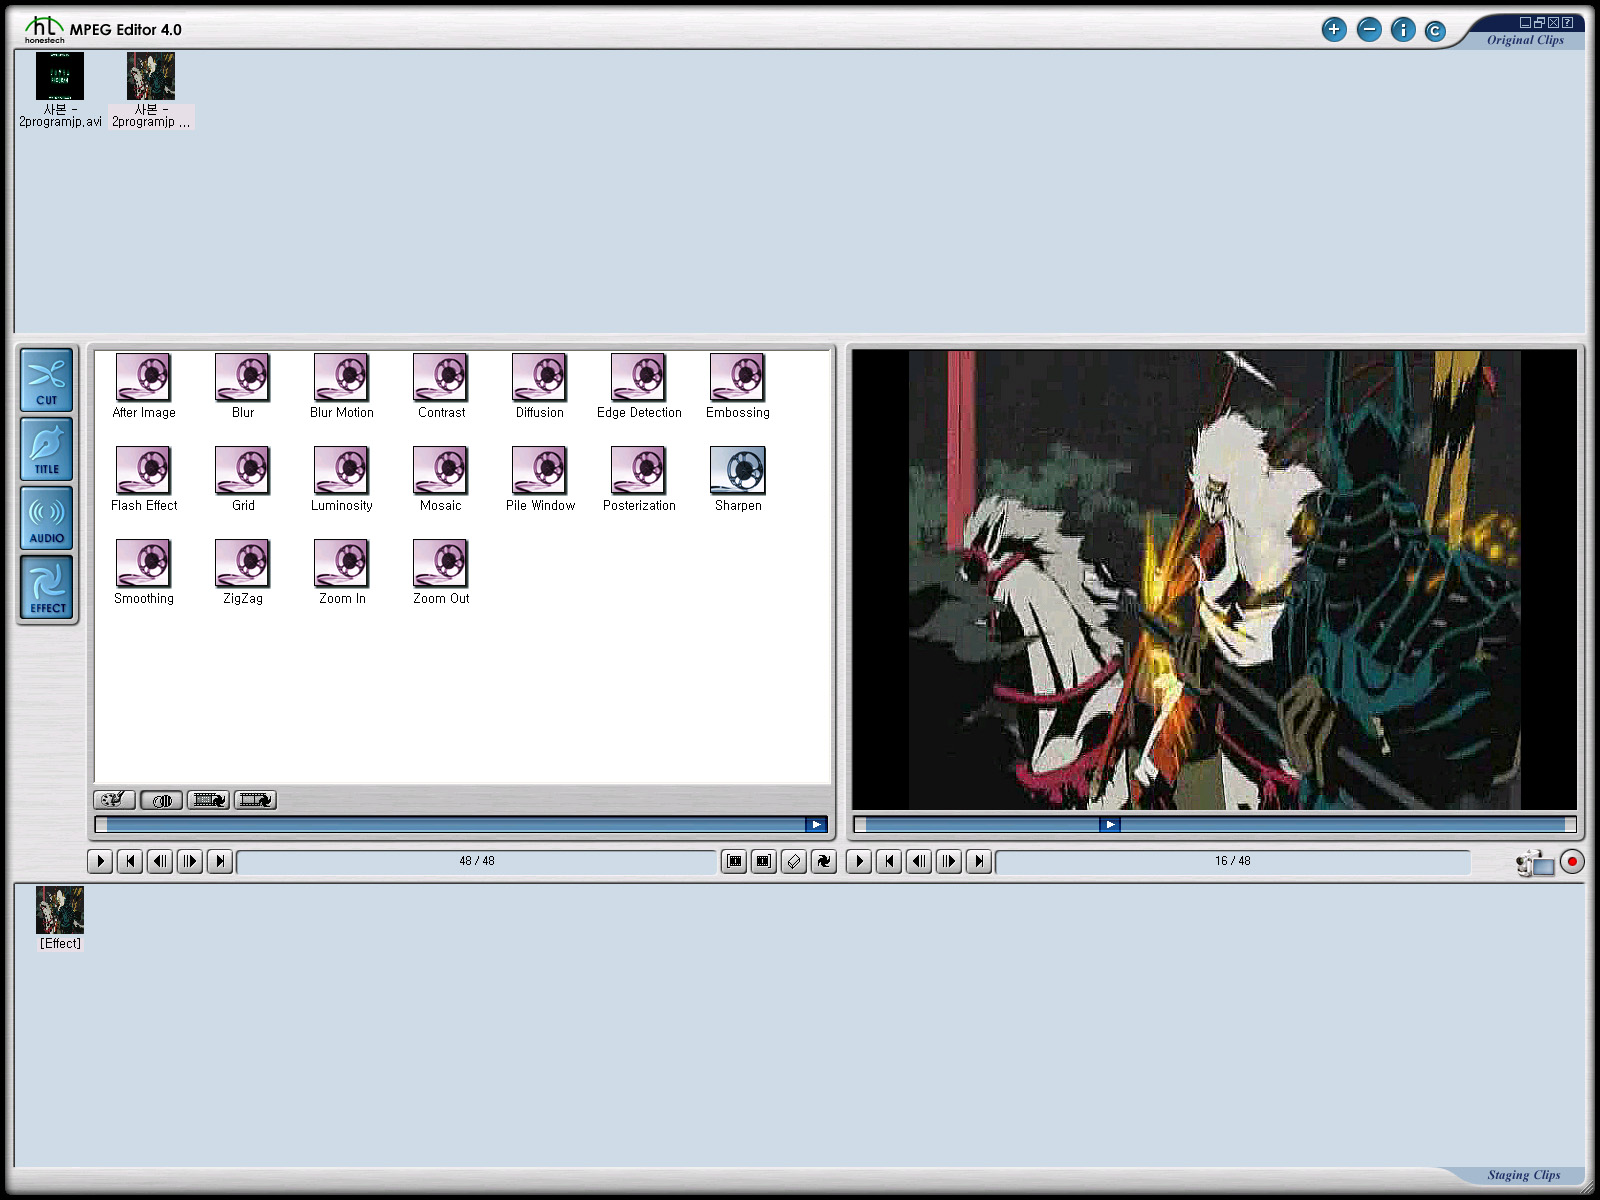The width and height of the screenshot is (1600, 1200).
Task: Click the second filmstrip apply button
Action: [x=255, y=800]
